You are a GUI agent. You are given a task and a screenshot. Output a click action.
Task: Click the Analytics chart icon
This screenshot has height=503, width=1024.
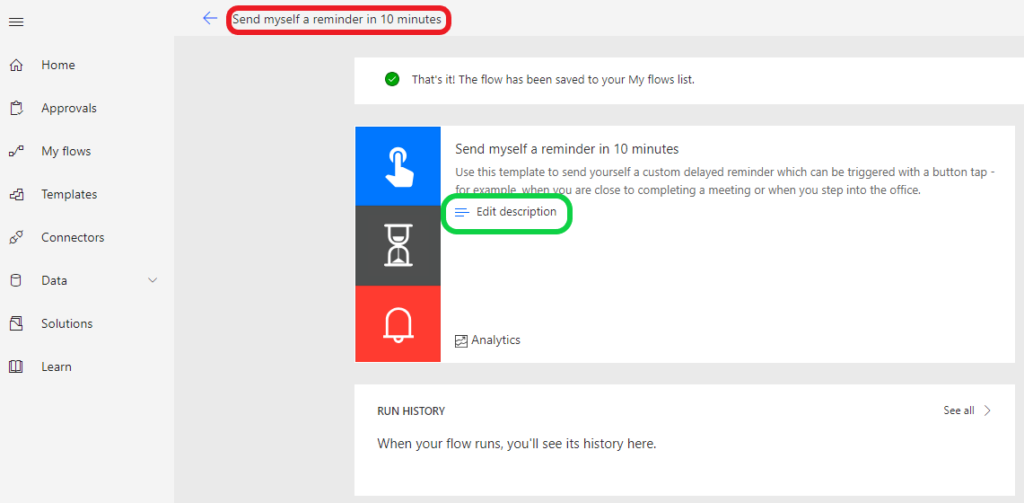coord(462,340)
